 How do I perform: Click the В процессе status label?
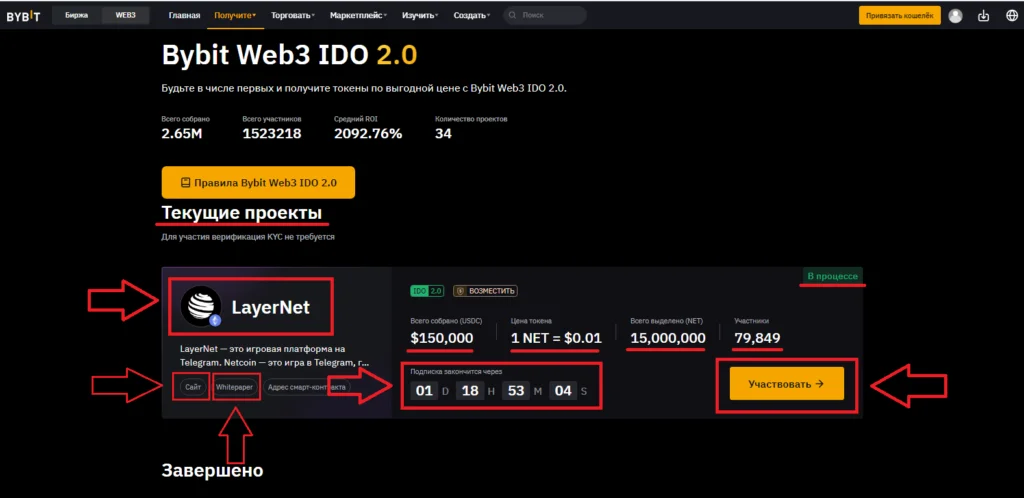833,276
